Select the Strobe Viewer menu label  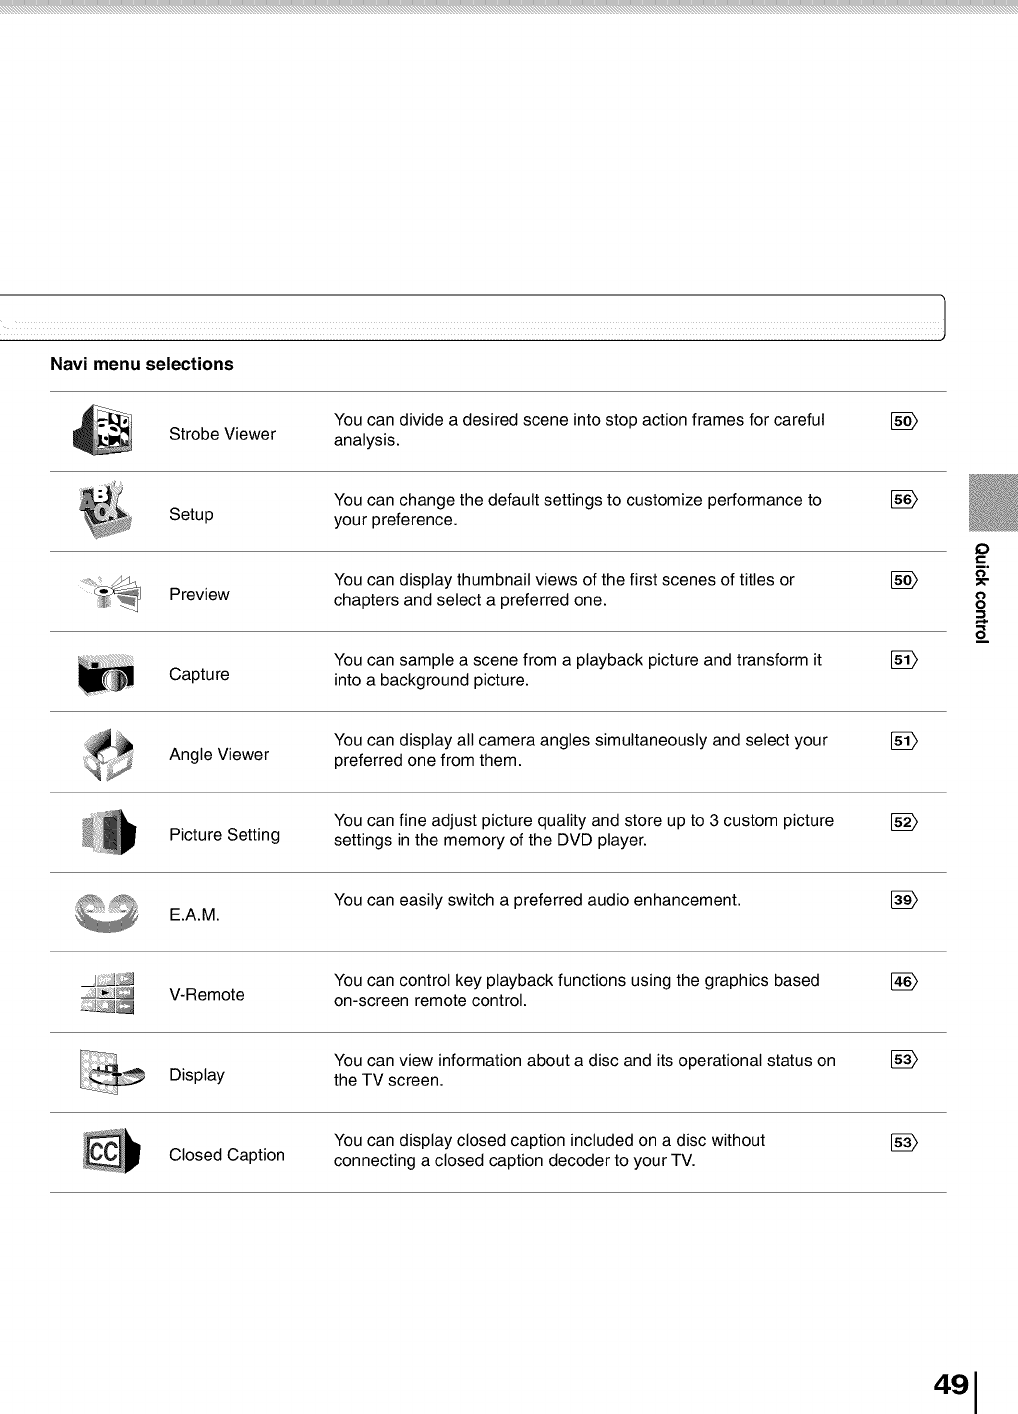pyautogui.click(x=222, y=434)
